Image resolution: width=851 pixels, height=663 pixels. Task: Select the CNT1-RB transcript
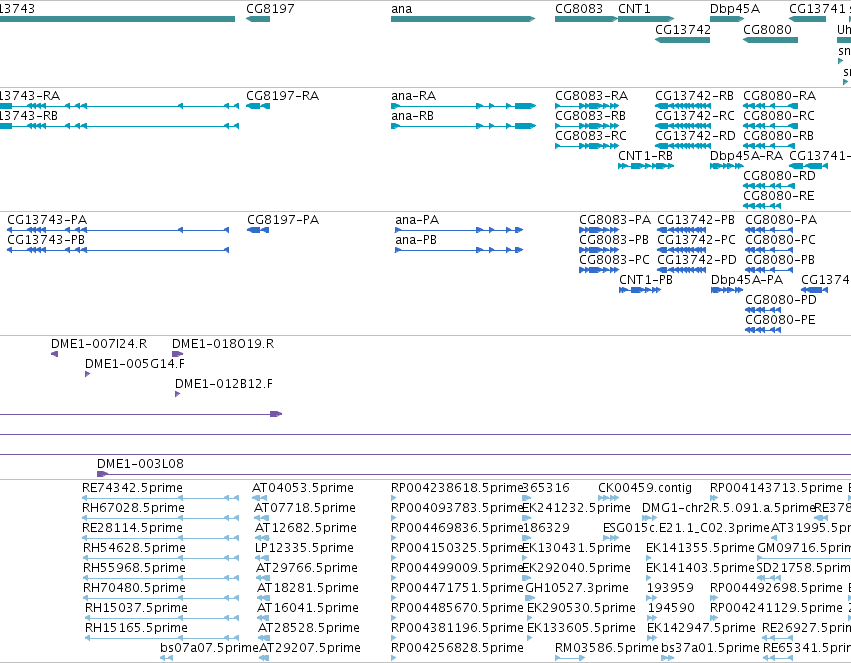click(x=646, y=166)
